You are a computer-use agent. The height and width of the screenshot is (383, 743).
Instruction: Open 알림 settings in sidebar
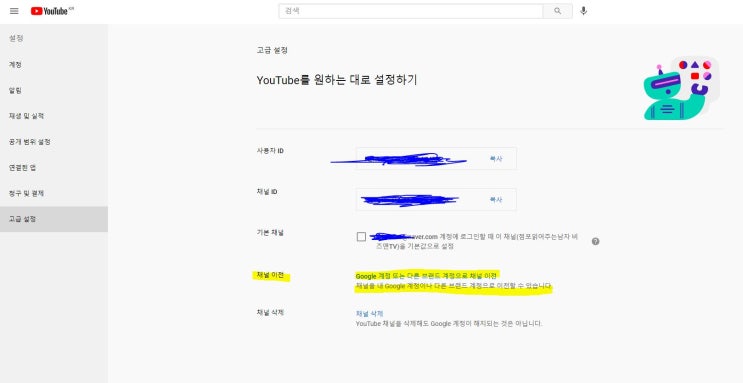coord(54,90)
